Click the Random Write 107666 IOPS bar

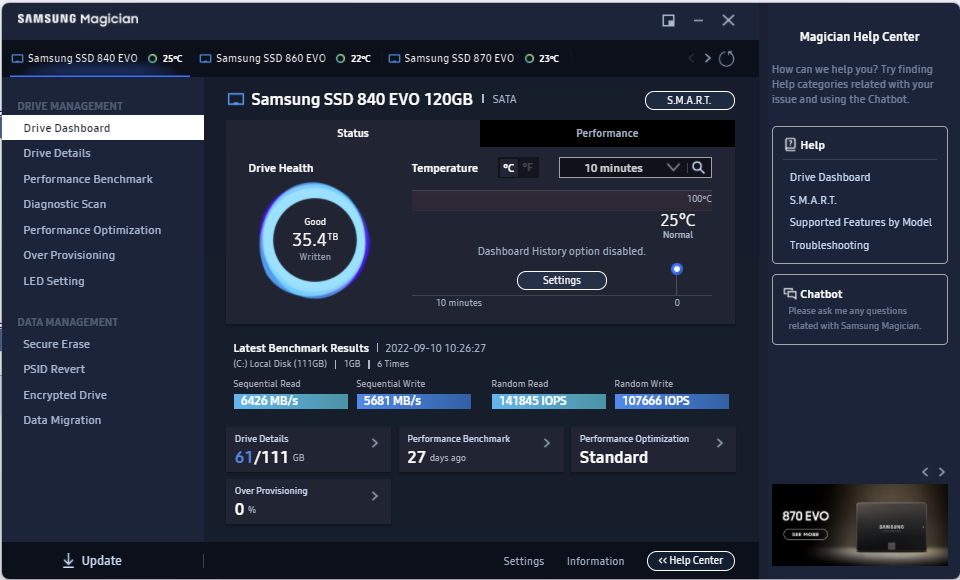tap(672, 401)
